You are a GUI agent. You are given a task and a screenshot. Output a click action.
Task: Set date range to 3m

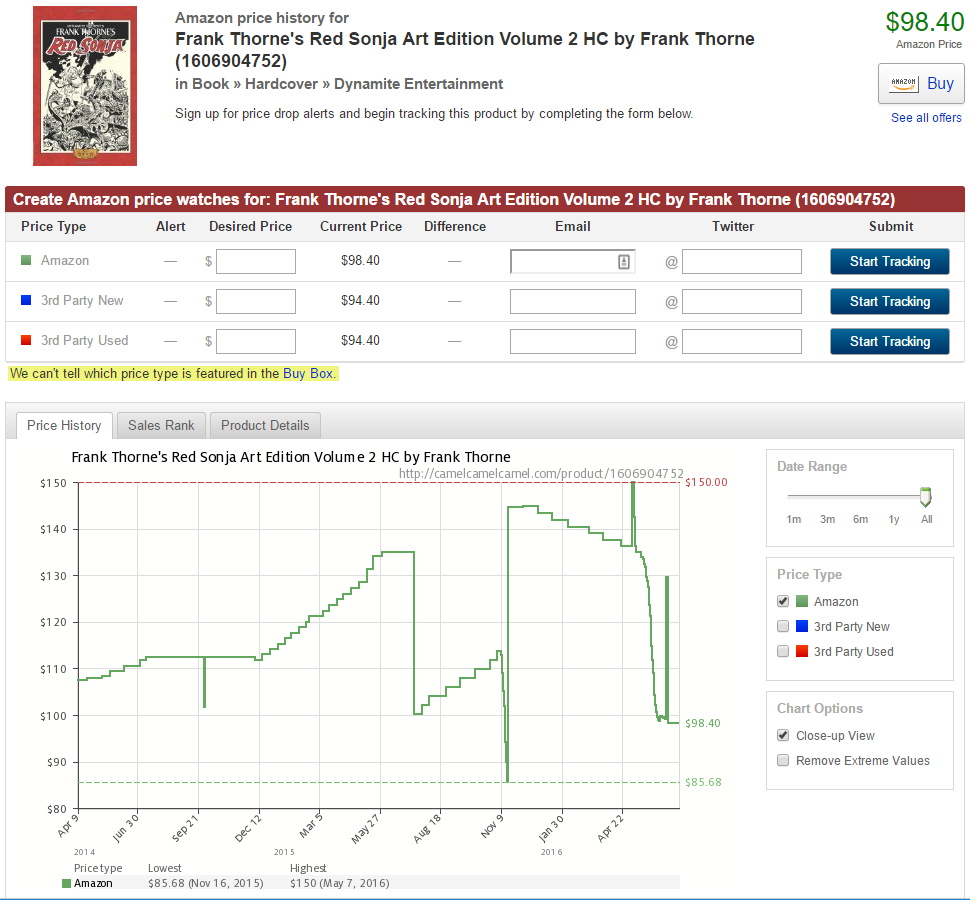click(x=827, y=519)
